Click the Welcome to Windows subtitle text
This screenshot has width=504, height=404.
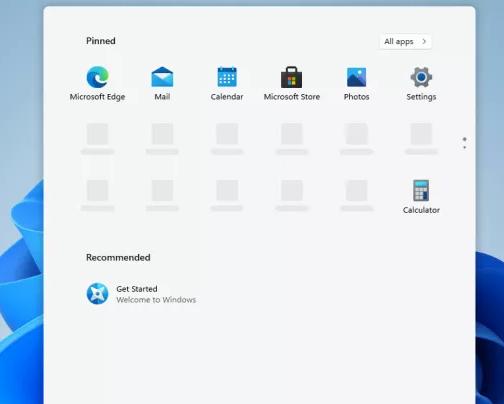(156, 300)
